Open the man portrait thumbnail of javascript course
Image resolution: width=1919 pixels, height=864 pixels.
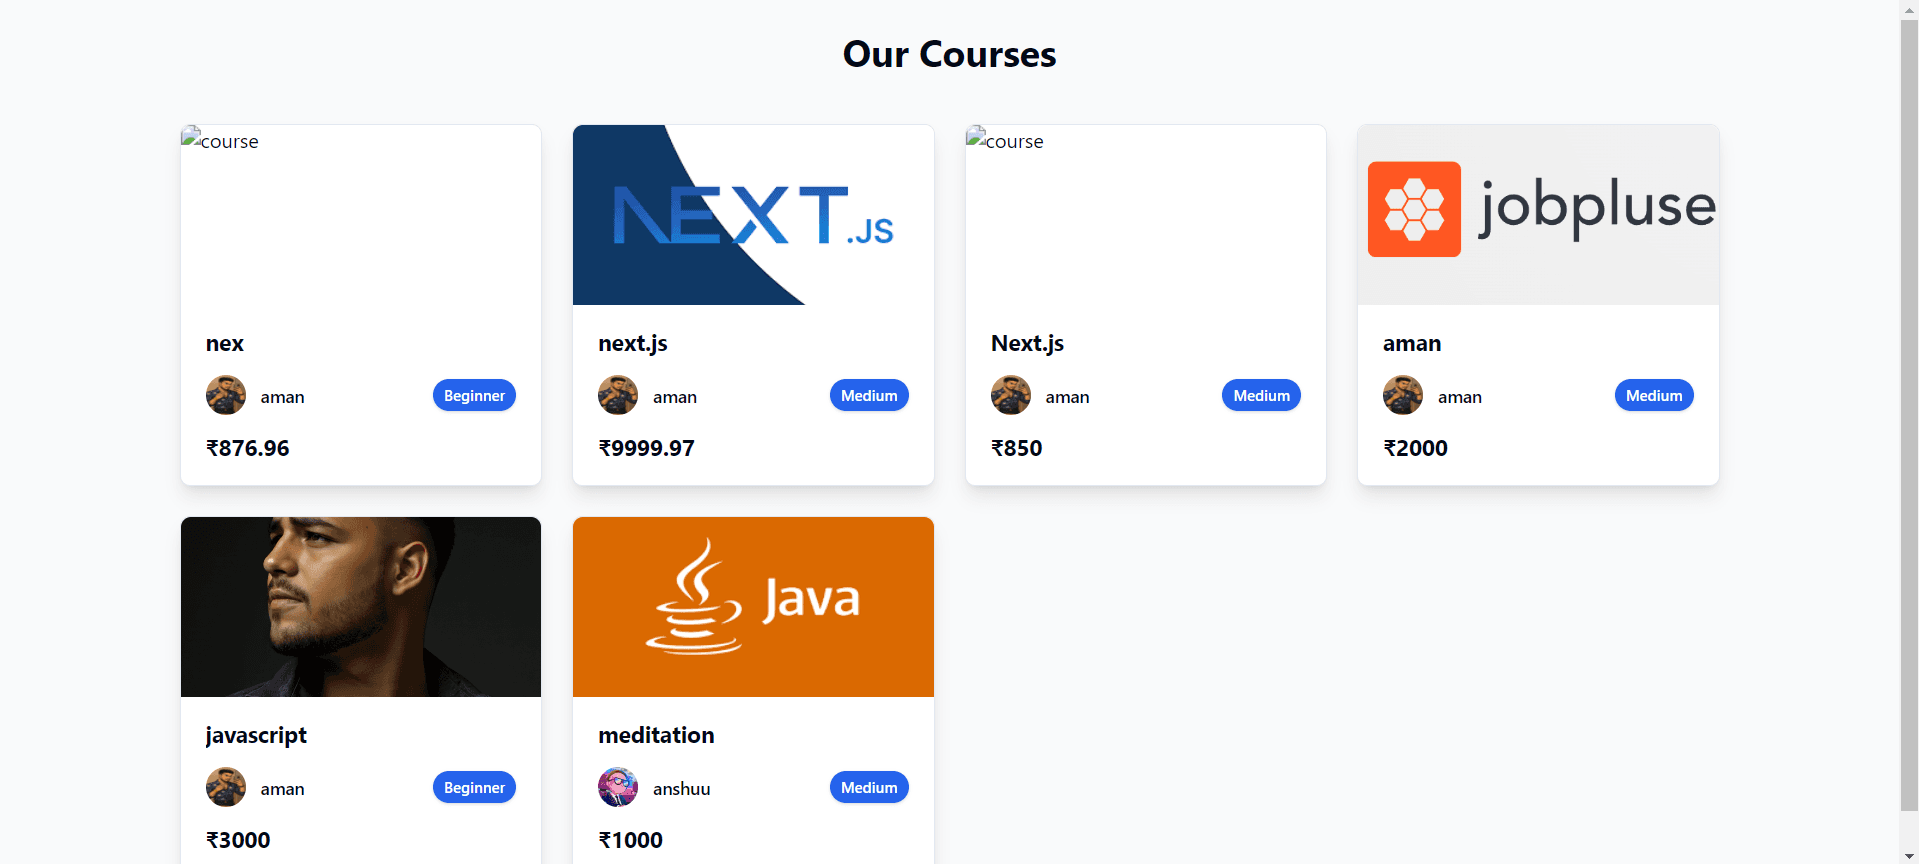point(361,607)
